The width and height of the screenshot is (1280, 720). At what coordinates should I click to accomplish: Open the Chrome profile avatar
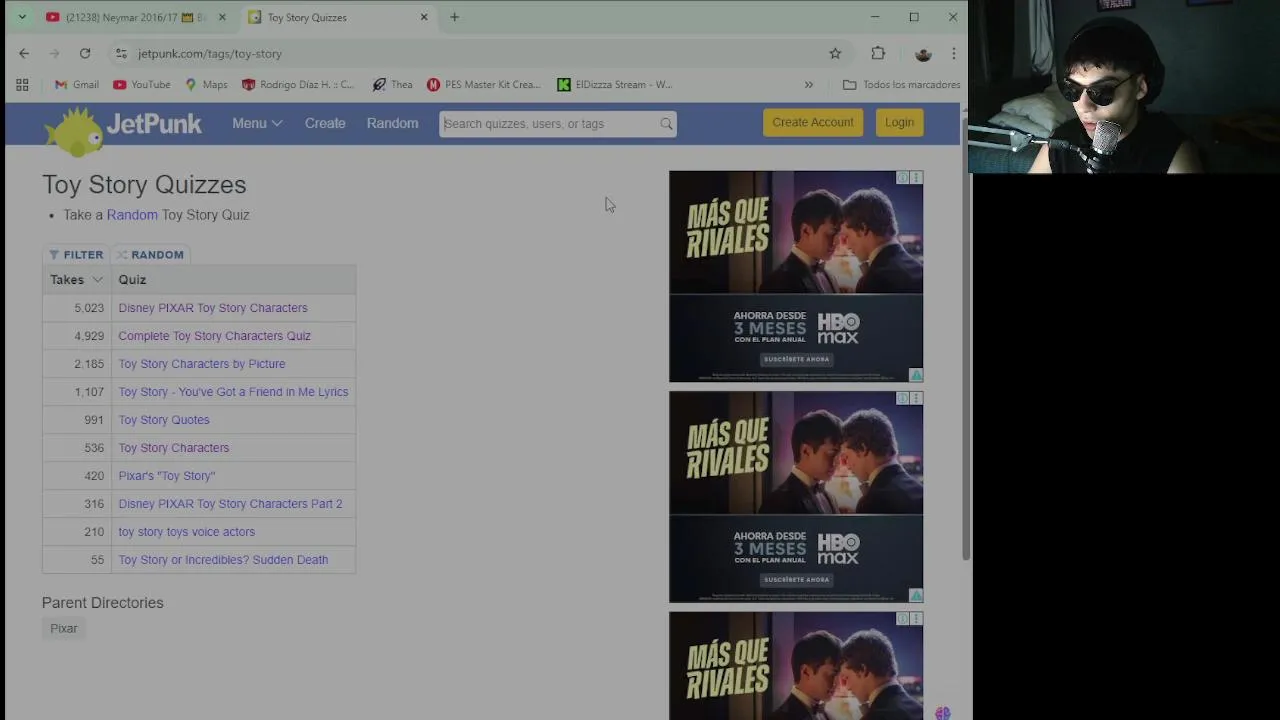pyautogui.click(x=923, y=54)
